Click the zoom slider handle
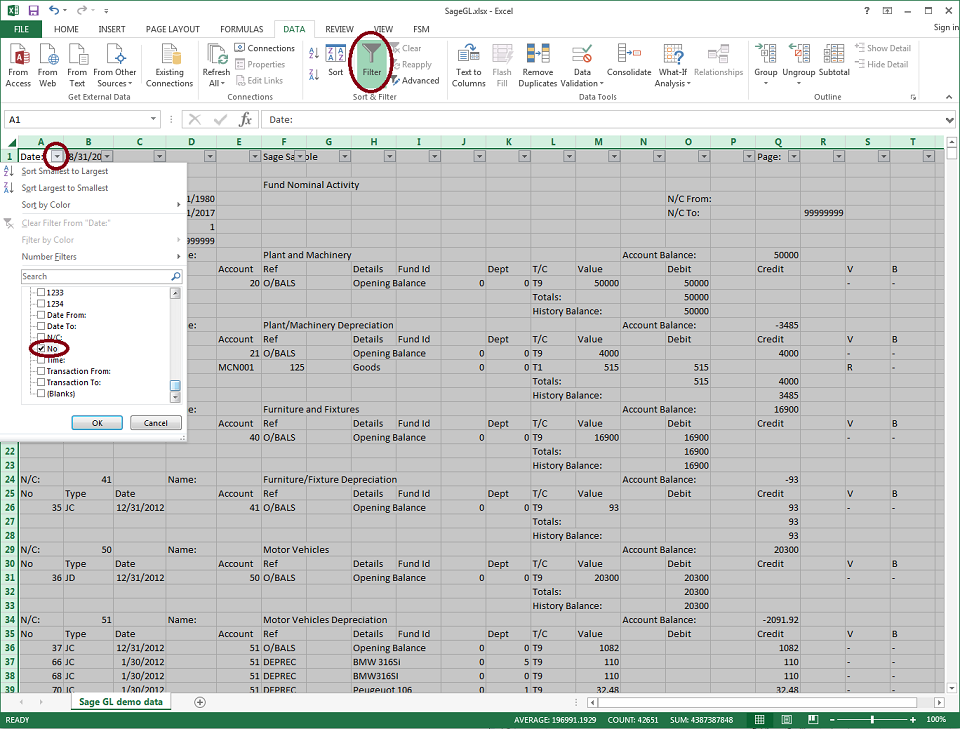Viewport: 960px width, 729px height. (x=872, y=720)
